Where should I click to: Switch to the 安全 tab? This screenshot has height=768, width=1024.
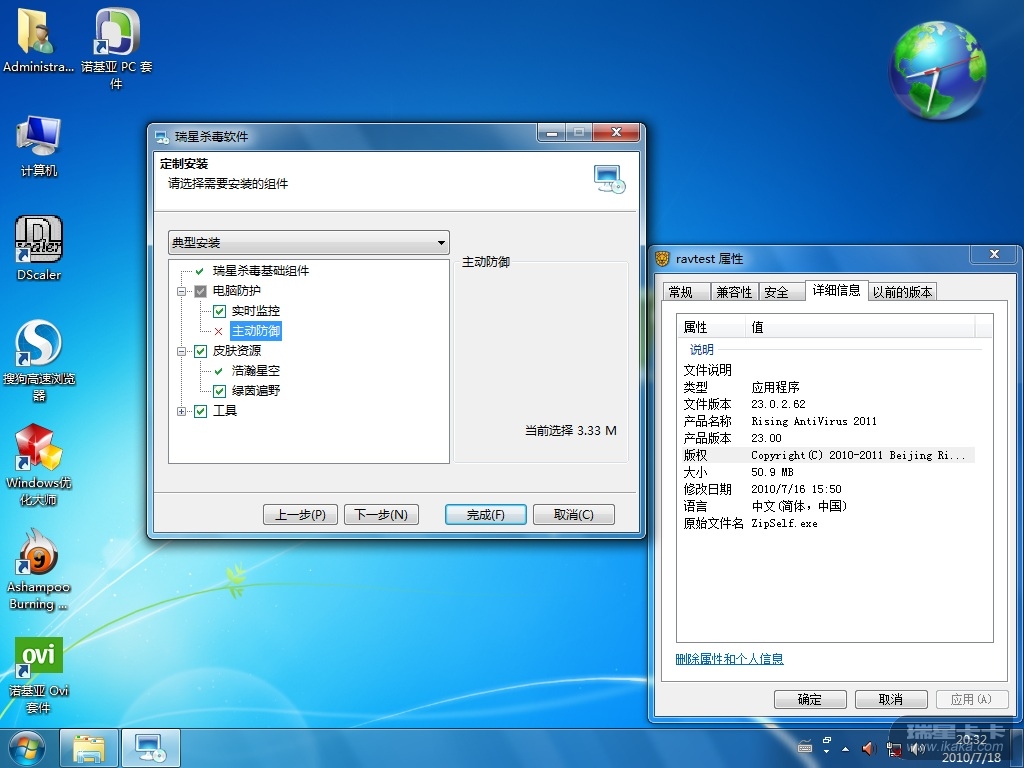tap(781, 292)
